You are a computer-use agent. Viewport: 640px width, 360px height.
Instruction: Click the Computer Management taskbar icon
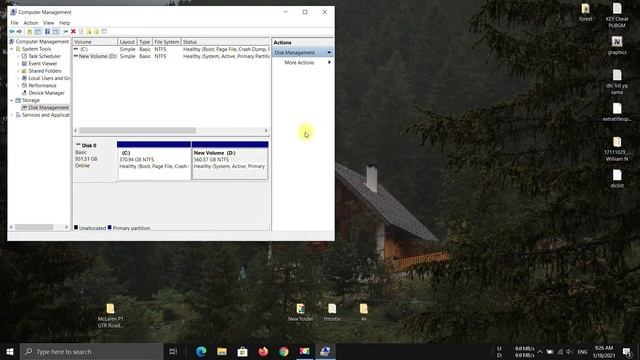point(325,351)
